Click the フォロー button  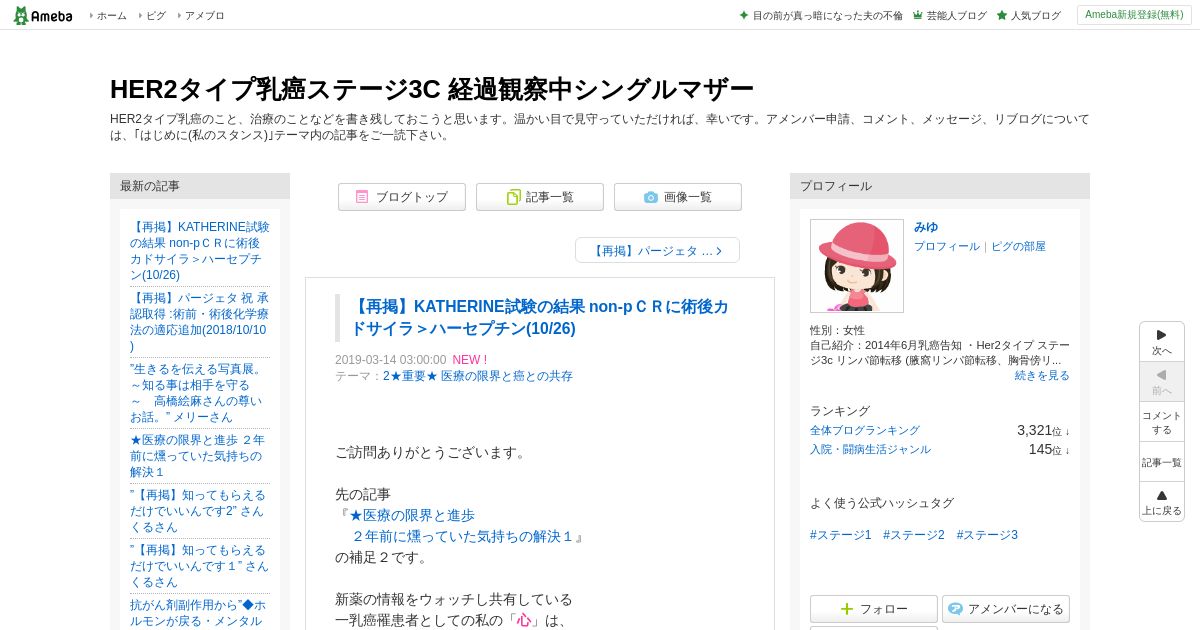tap(874, 609)
